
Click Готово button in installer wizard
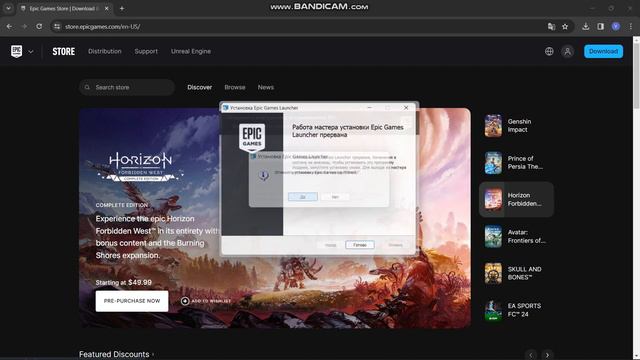pyautogui.click(x=360, y=245)
